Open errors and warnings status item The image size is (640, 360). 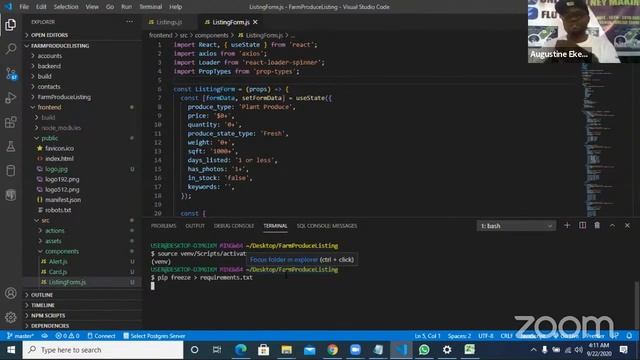(x=67, y=336)
